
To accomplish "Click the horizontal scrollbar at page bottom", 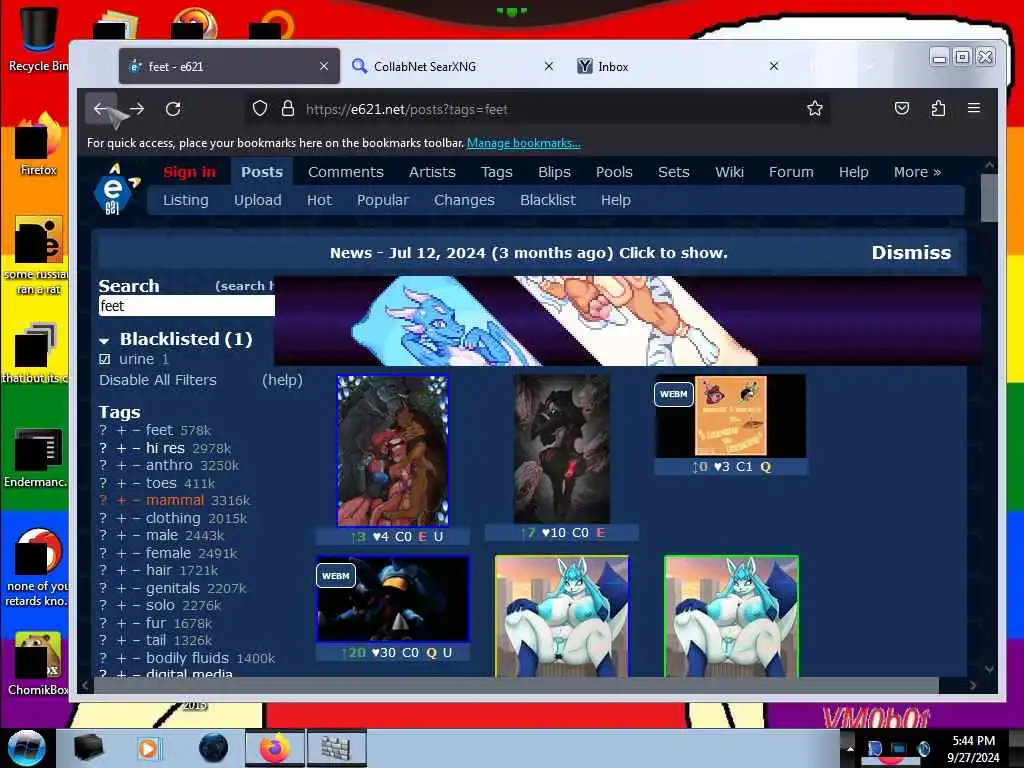I will (x=516, y=685).
